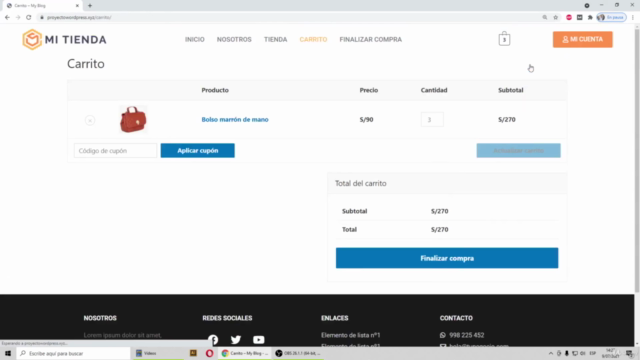Click the red extension icon in the toolbar

tap(569, 17)
